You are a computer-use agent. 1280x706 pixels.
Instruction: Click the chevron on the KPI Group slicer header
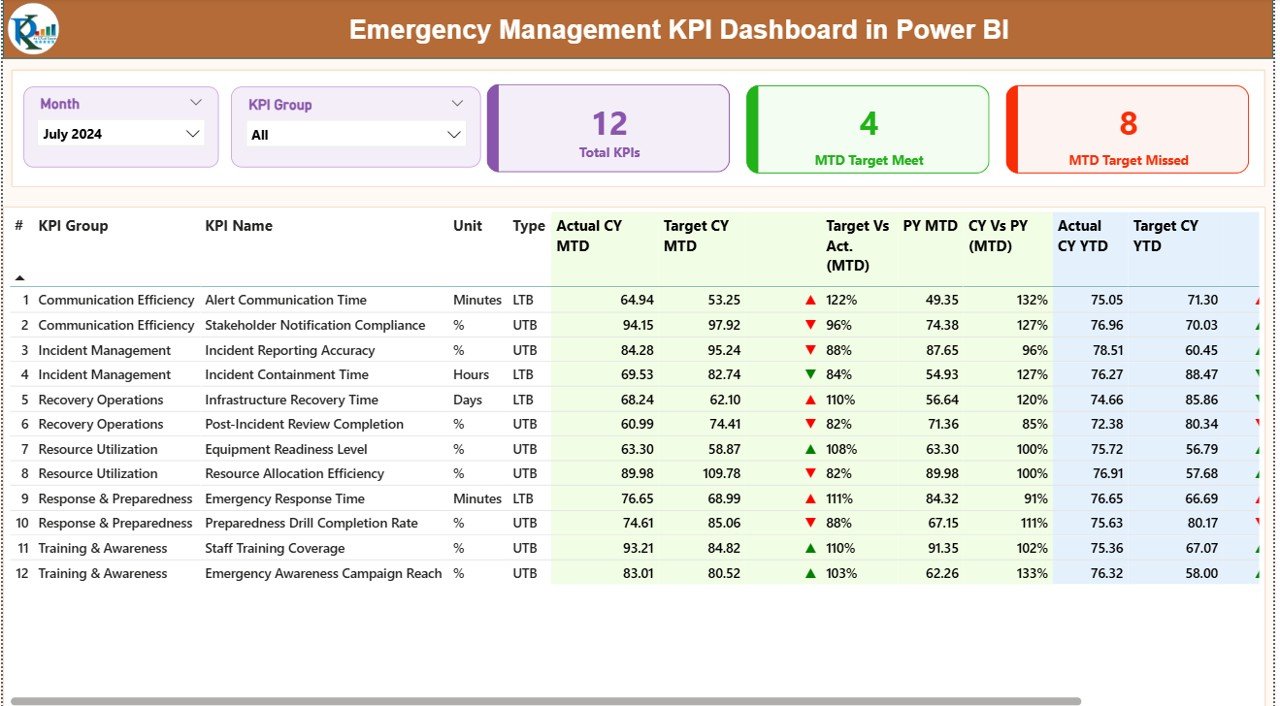click(x=458, y=102)
